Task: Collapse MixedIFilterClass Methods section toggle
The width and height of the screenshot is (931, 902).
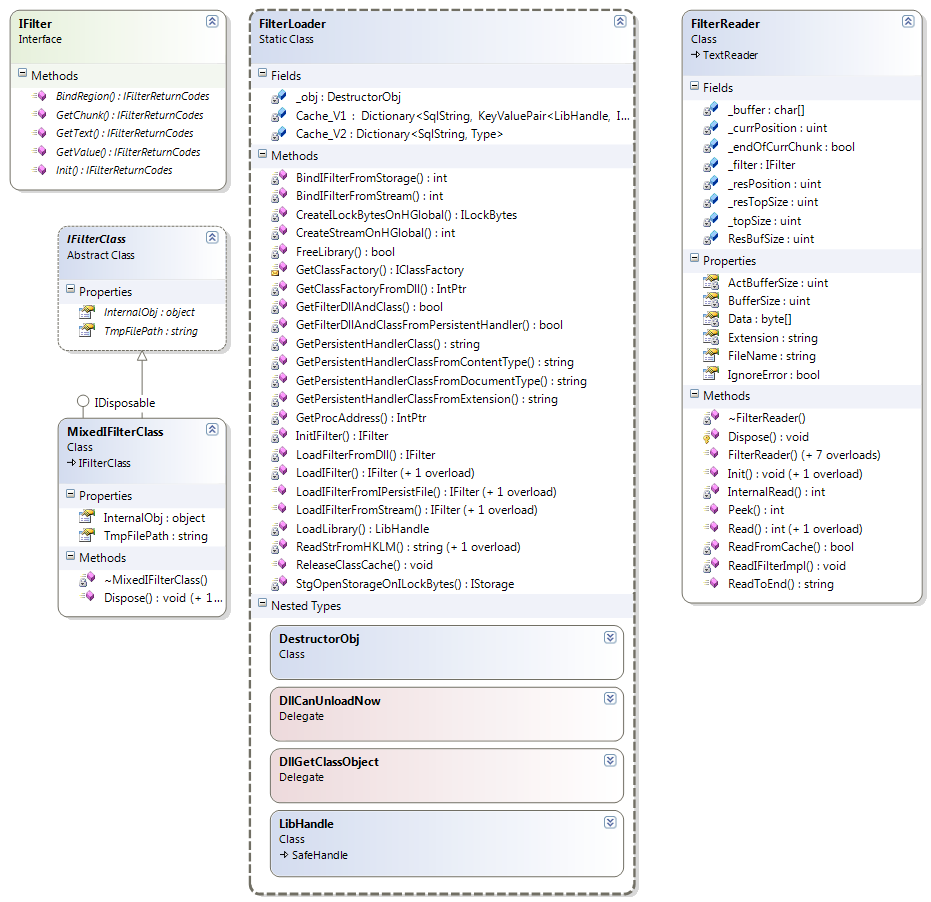Action: 71,556
